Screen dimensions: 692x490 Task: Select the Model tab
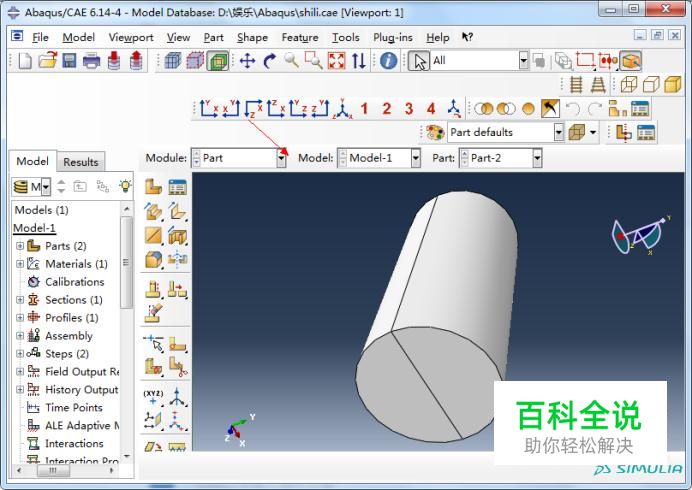pos(32,161)
